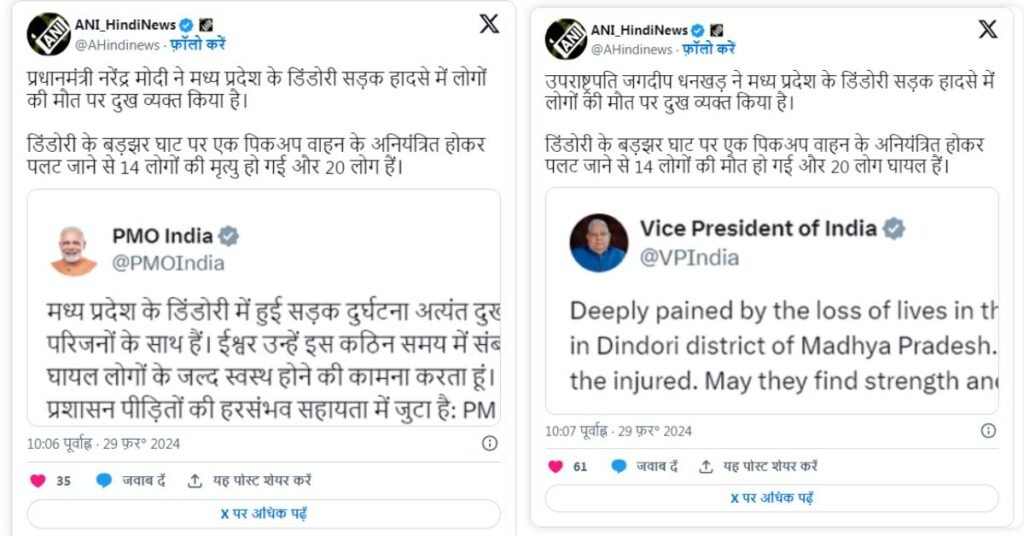Click the X logo on the left tweet
Screen dimensions: 1024x536
tap(489, 25)
